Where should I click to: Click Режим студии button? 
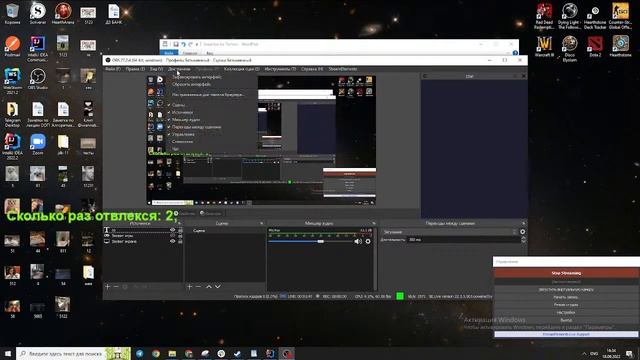[566, 305]
